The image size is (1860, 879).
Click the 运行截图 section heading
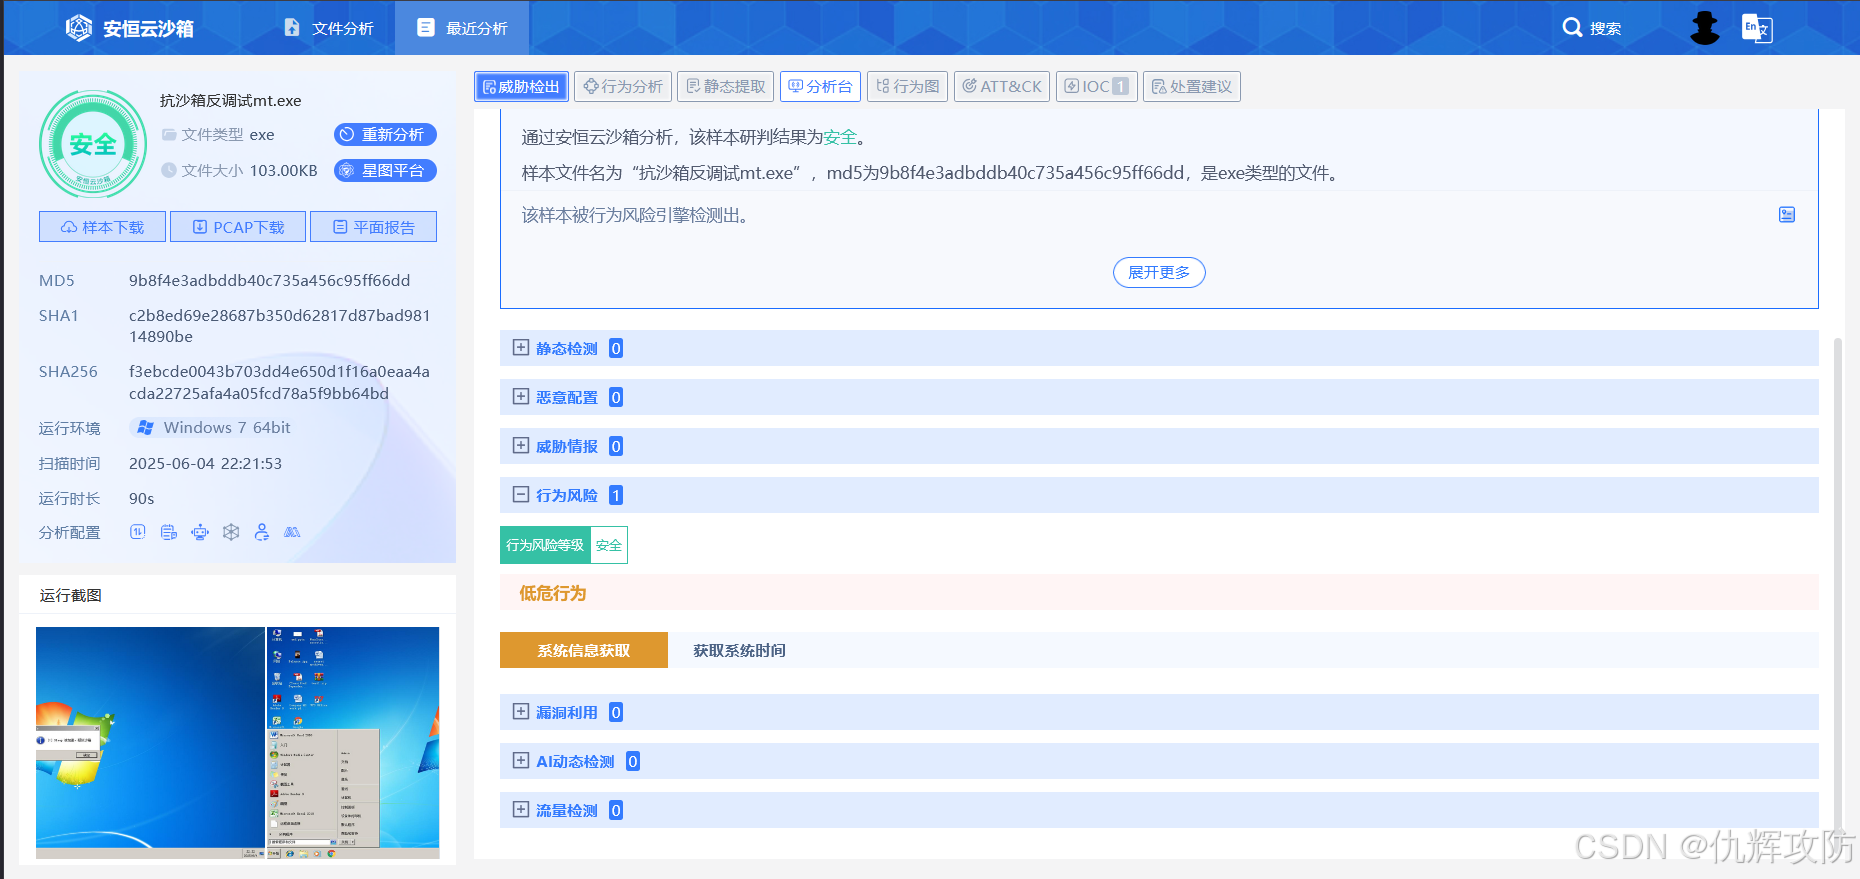pos(70,595)
